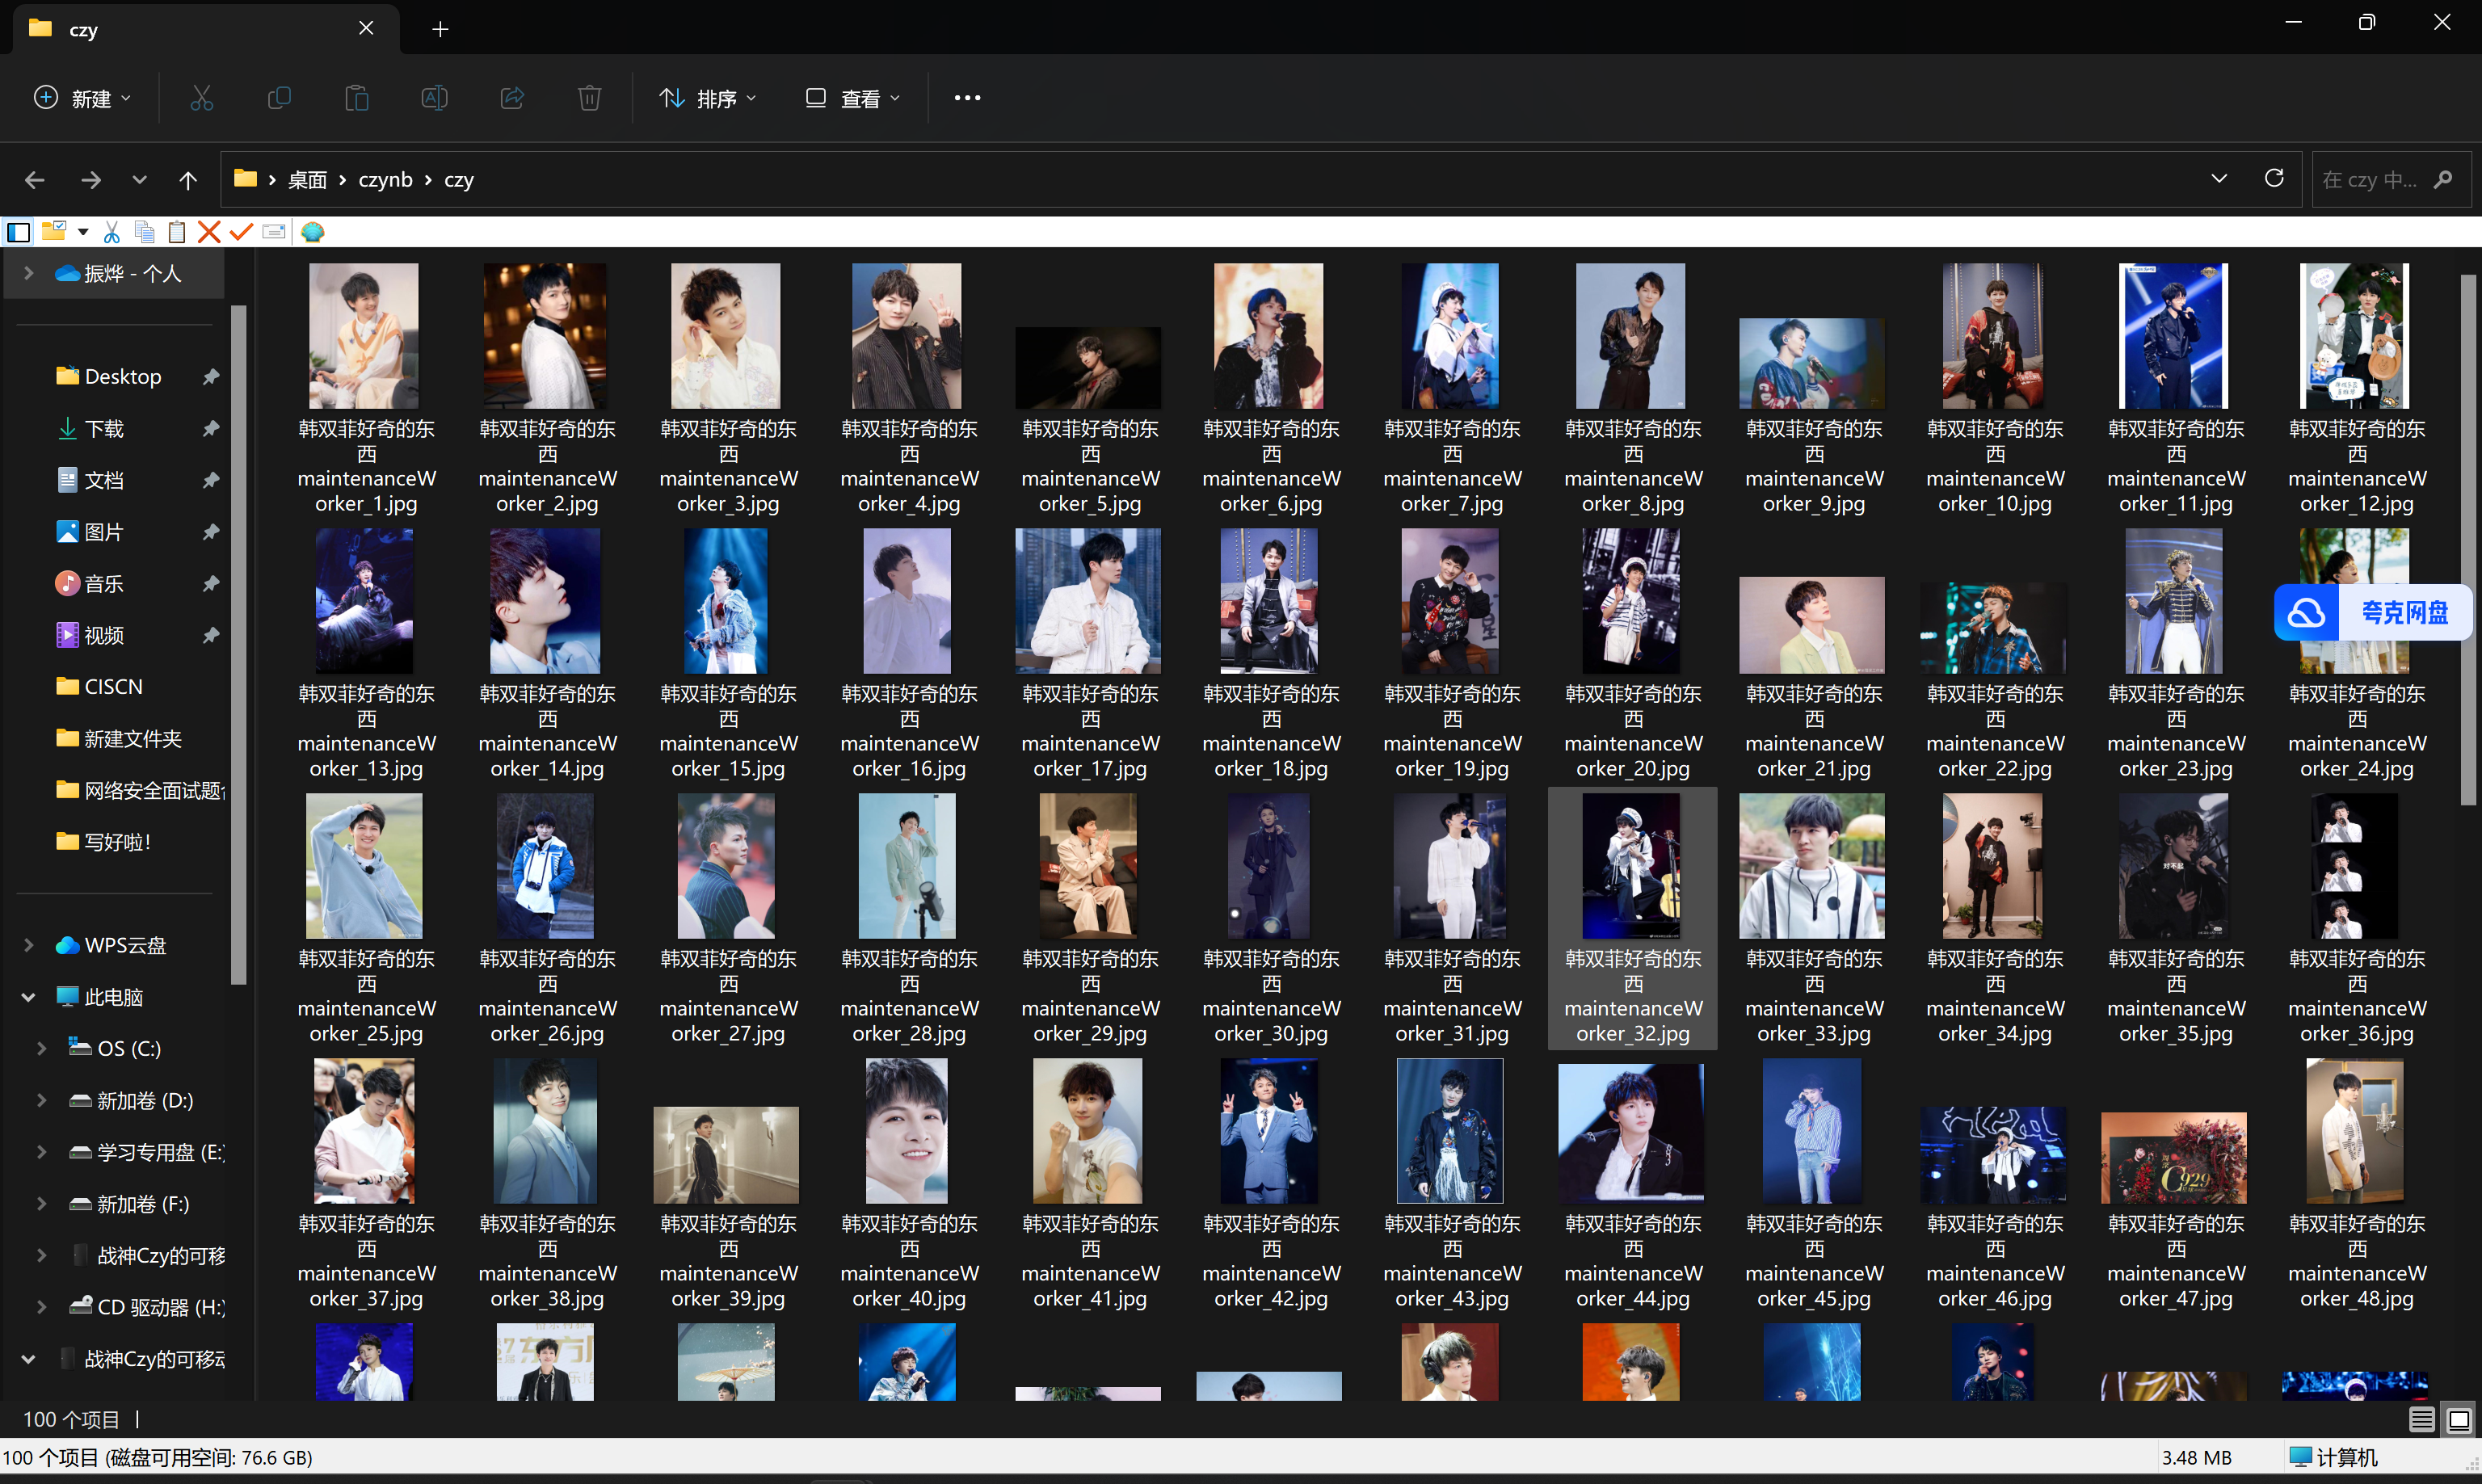Click the red X Delete icon
The width and height of the screenshot is (2482, 1484).
209,232
